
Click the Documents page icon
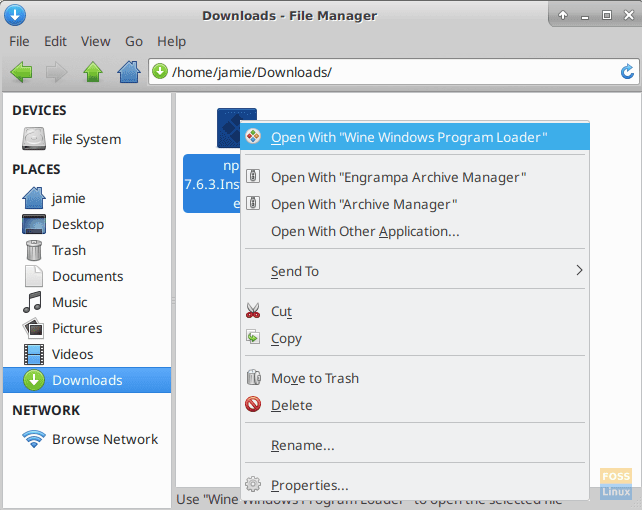[34, 276]
